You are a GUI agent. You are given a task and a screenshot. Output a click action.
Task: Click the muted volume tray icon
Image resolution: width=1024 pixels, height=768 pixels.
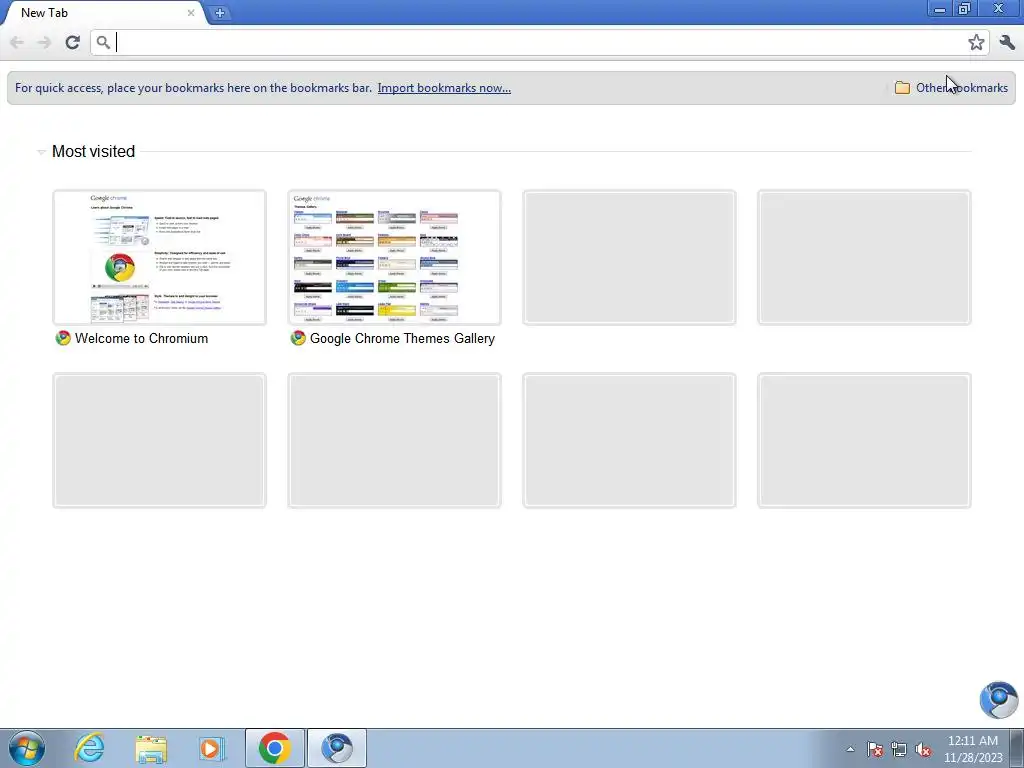tap(923, 749)
